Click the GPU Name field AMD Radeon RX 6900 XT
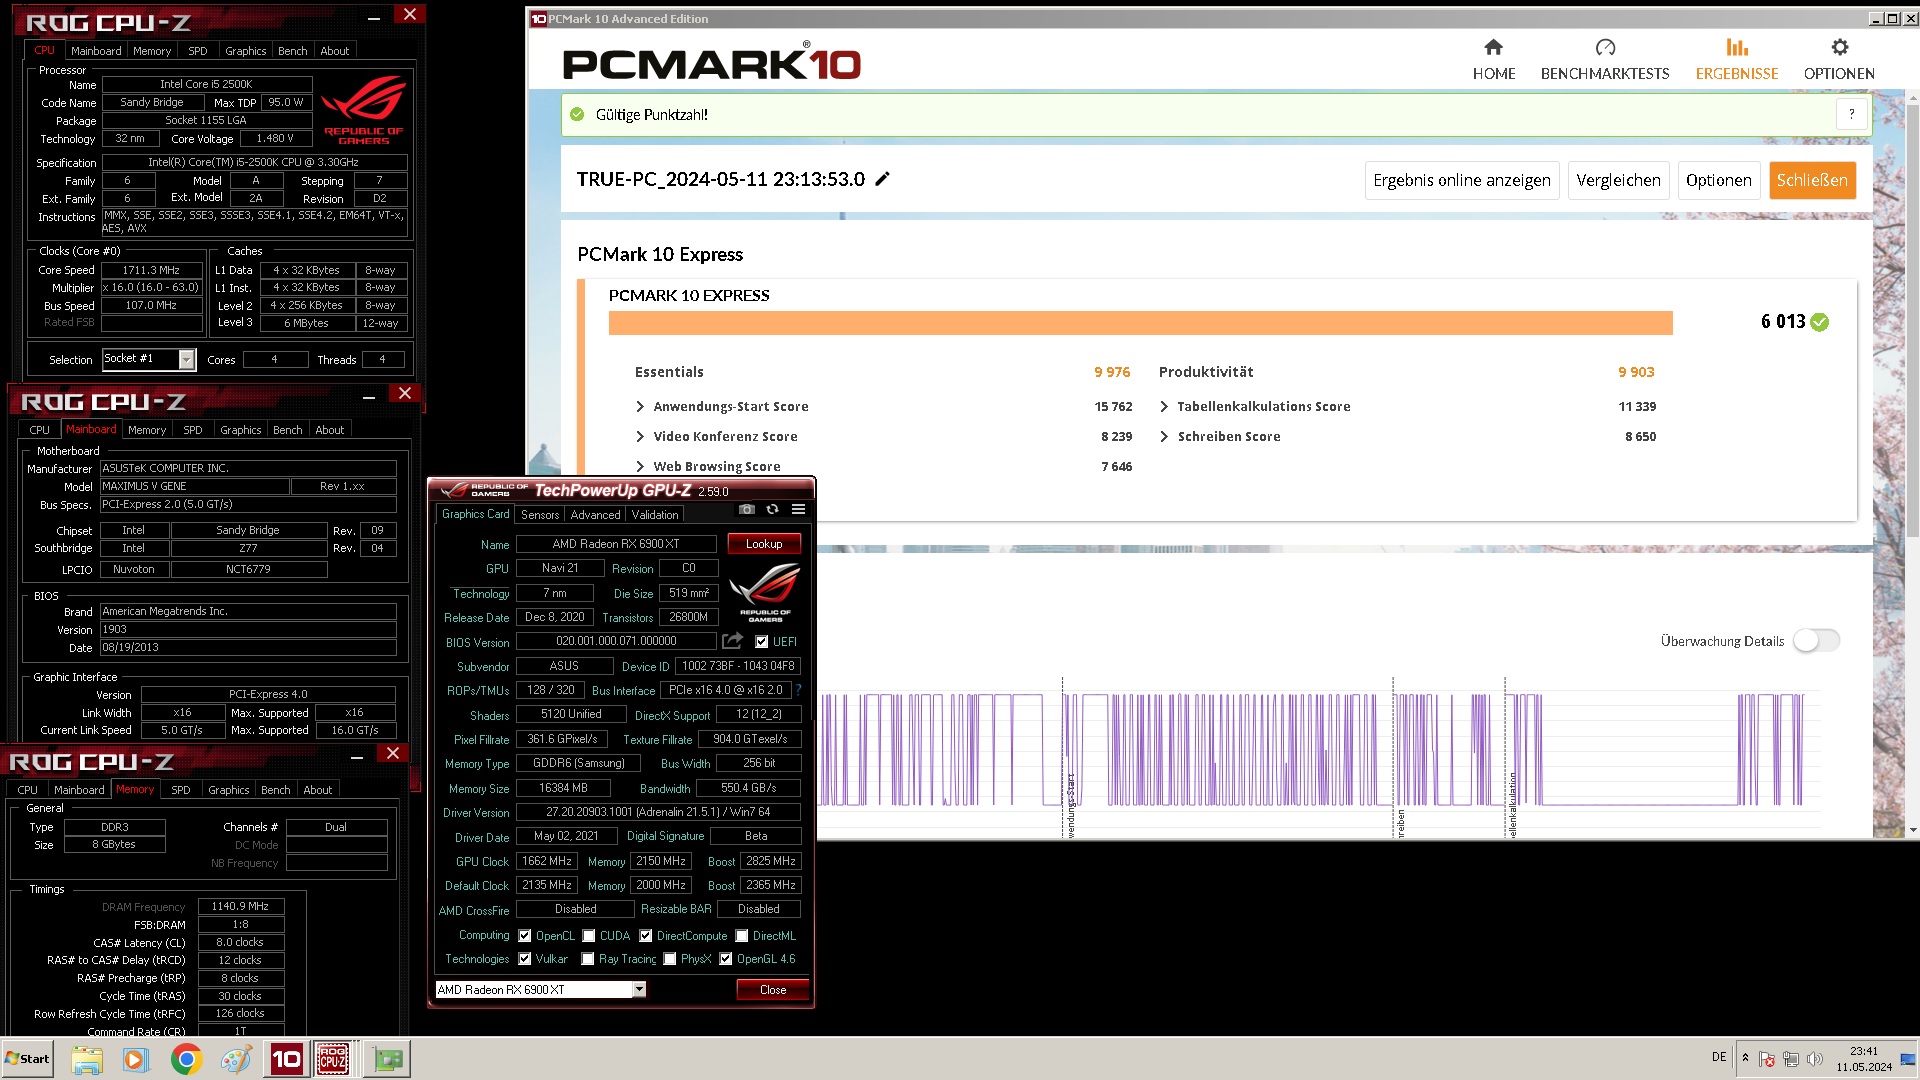The image size is (1920, 1080). click(x=616, y=544)
